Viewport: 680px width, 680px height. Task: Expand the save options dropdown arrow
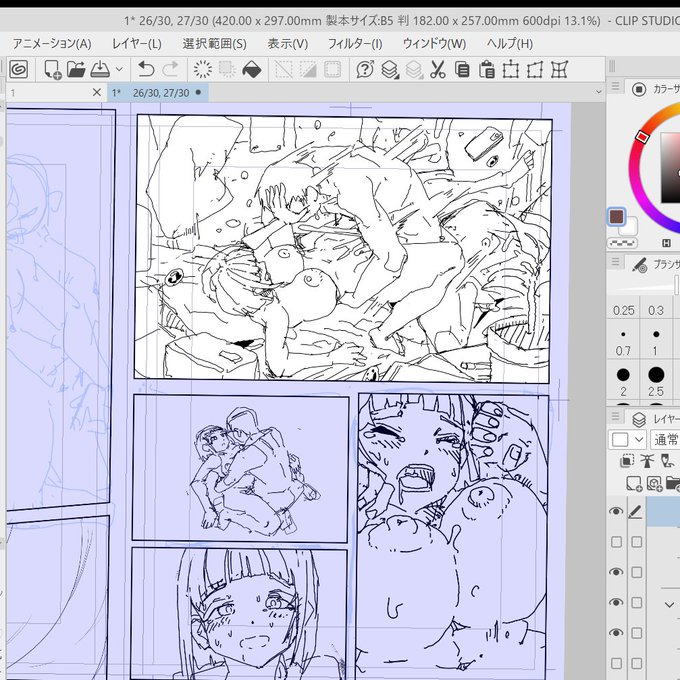pyautogui.click(x=119, y=69)
